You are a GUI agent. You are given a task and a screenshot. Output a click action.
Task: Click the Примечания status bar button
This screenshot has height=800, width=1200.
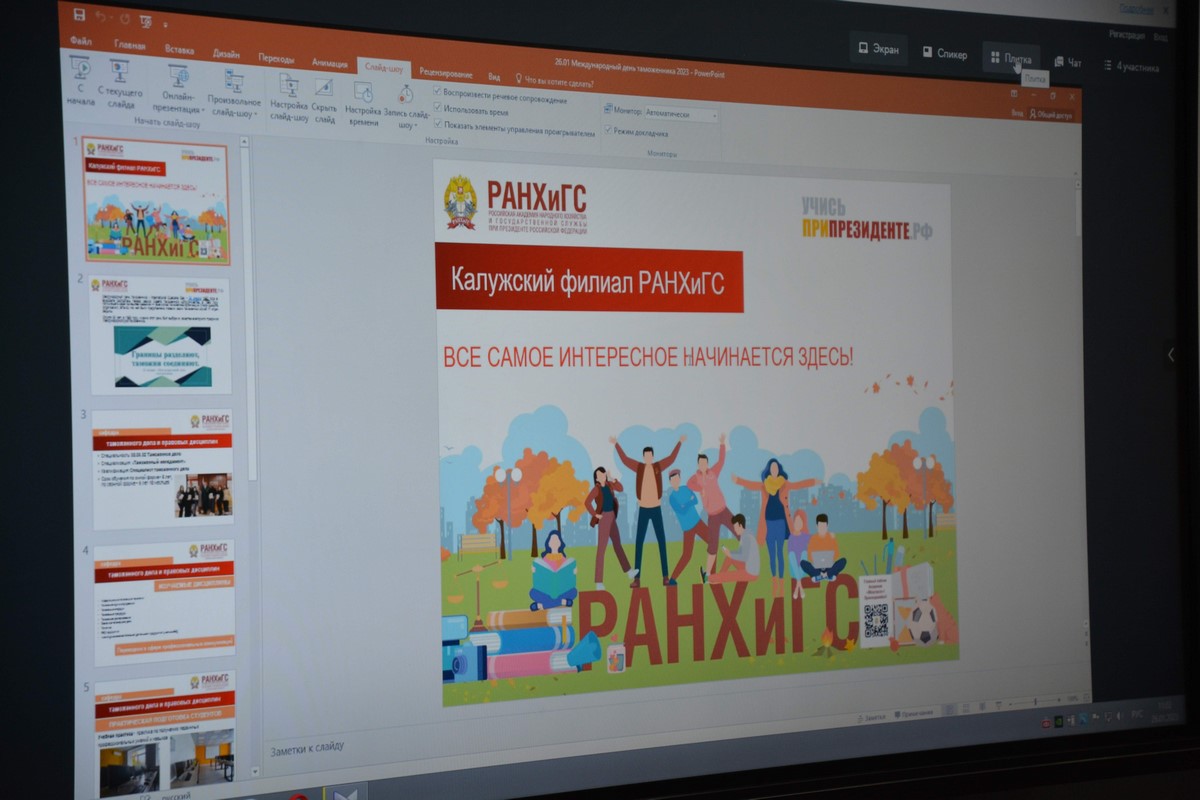point(914,713)
